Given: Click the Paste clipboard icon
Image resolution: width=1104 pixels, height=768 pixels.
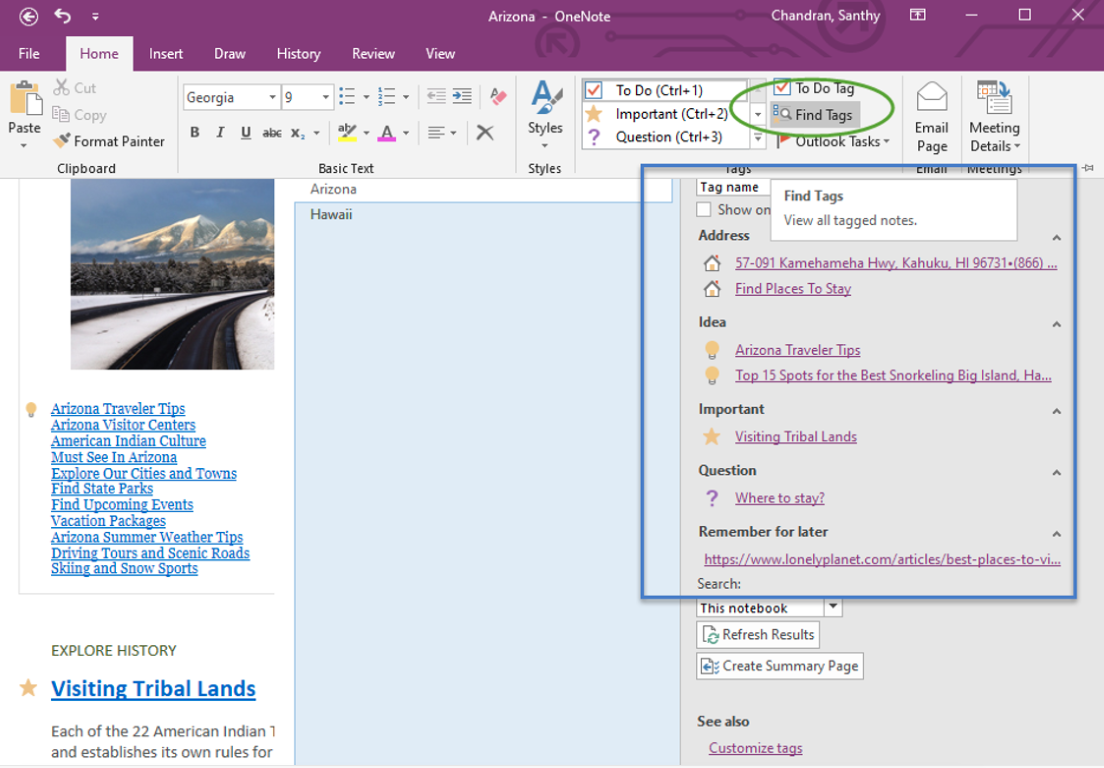Looking at the screenshot, I should point(25,99).
